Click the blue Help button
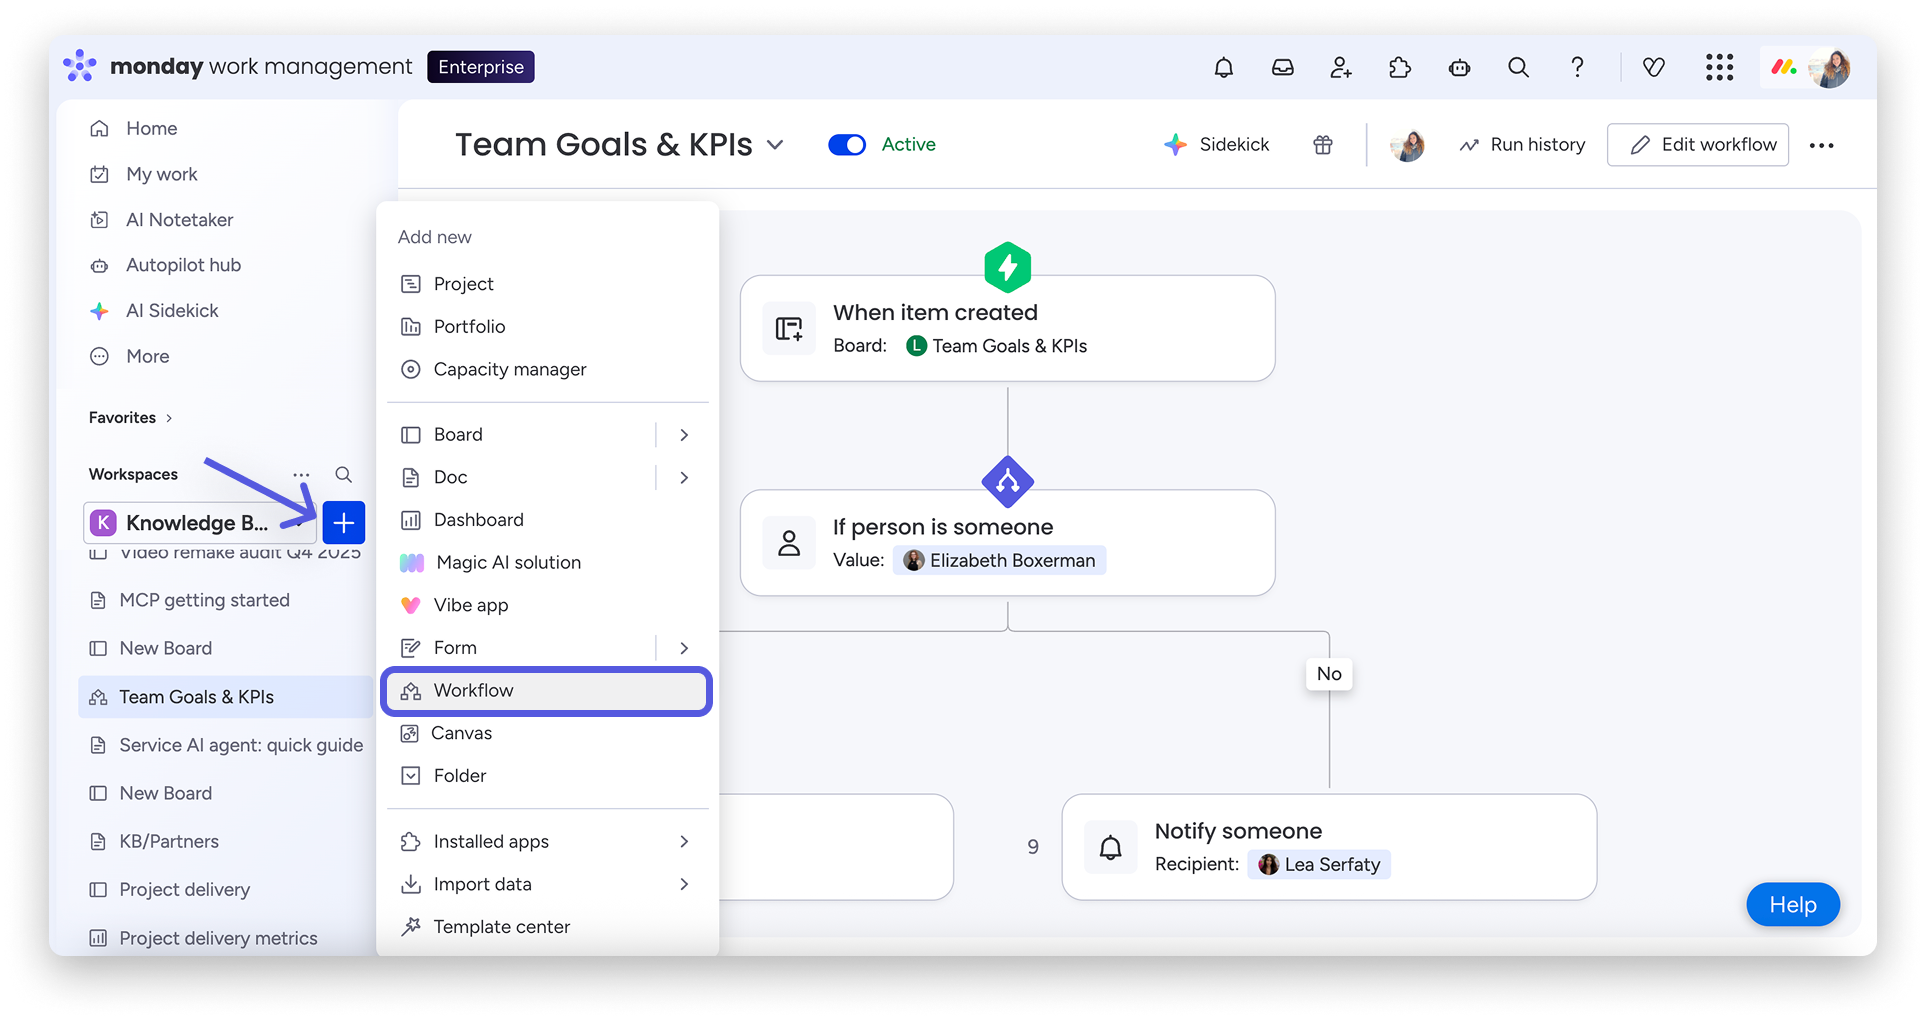 [1792, 905]
